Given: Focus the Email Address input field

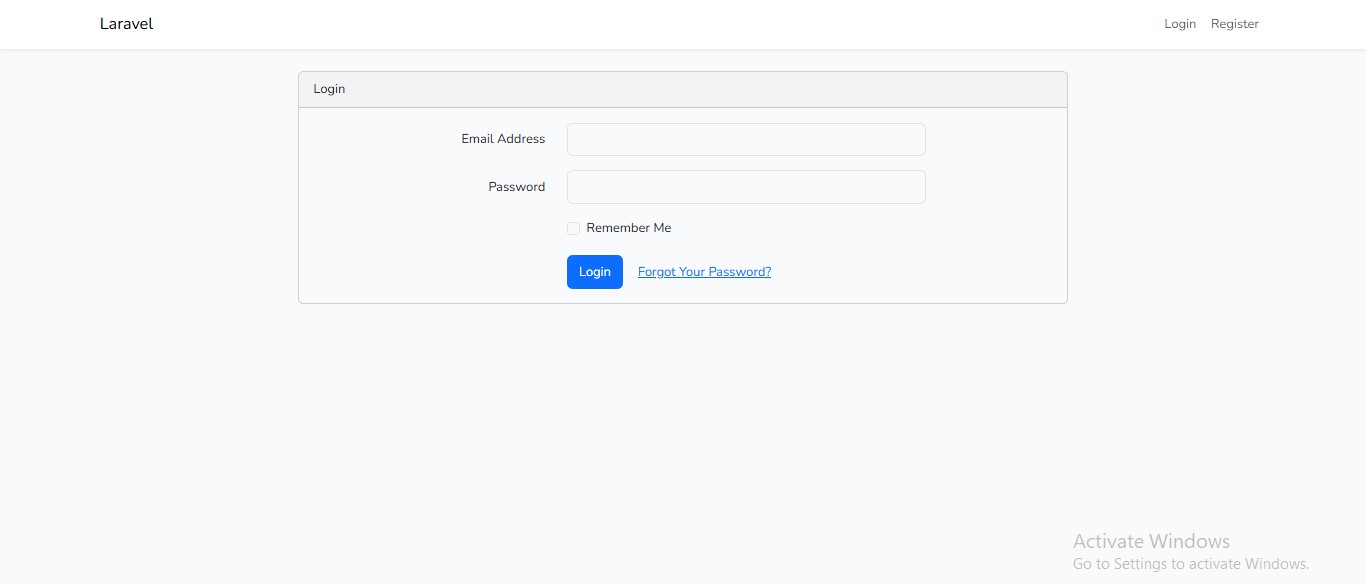Looking at the screenshot, I should click(x=746, y=139).
